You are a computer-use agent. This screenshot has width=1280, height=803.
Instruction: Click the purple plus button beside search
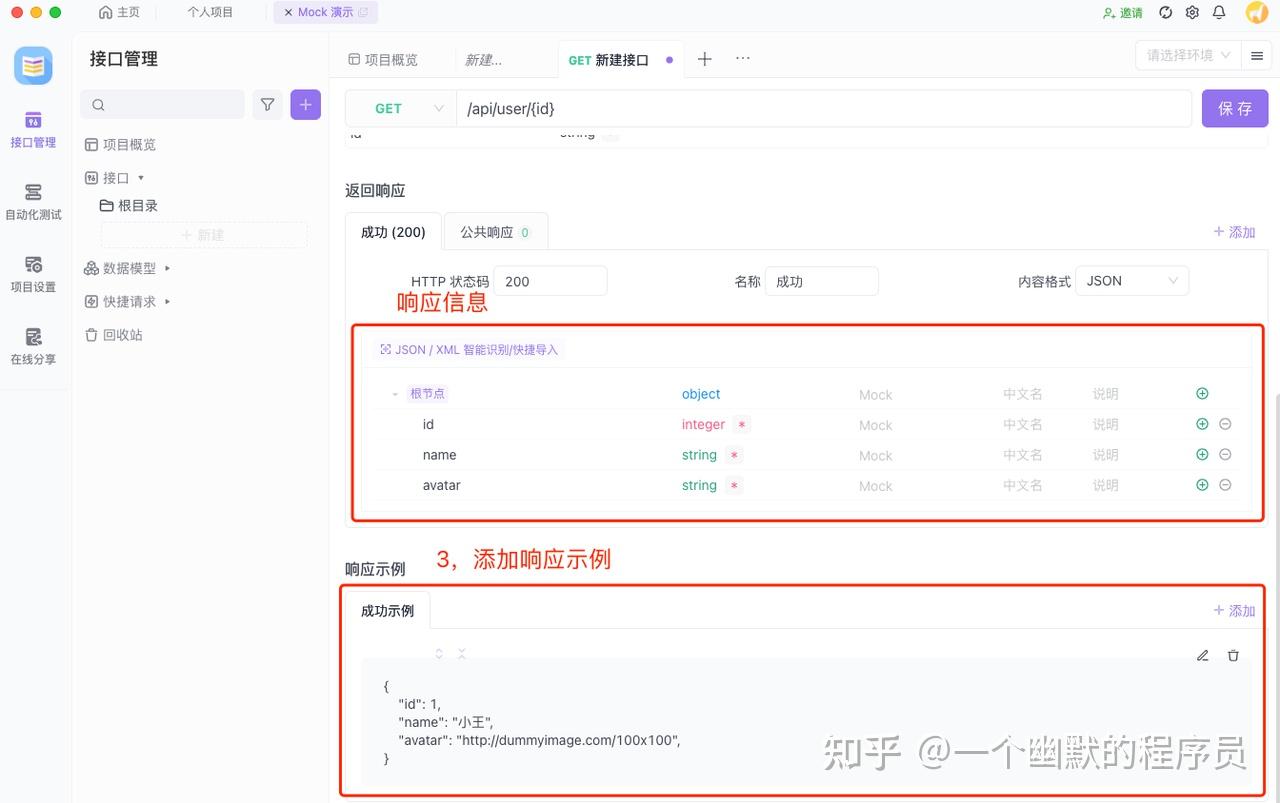click(306, 104)
